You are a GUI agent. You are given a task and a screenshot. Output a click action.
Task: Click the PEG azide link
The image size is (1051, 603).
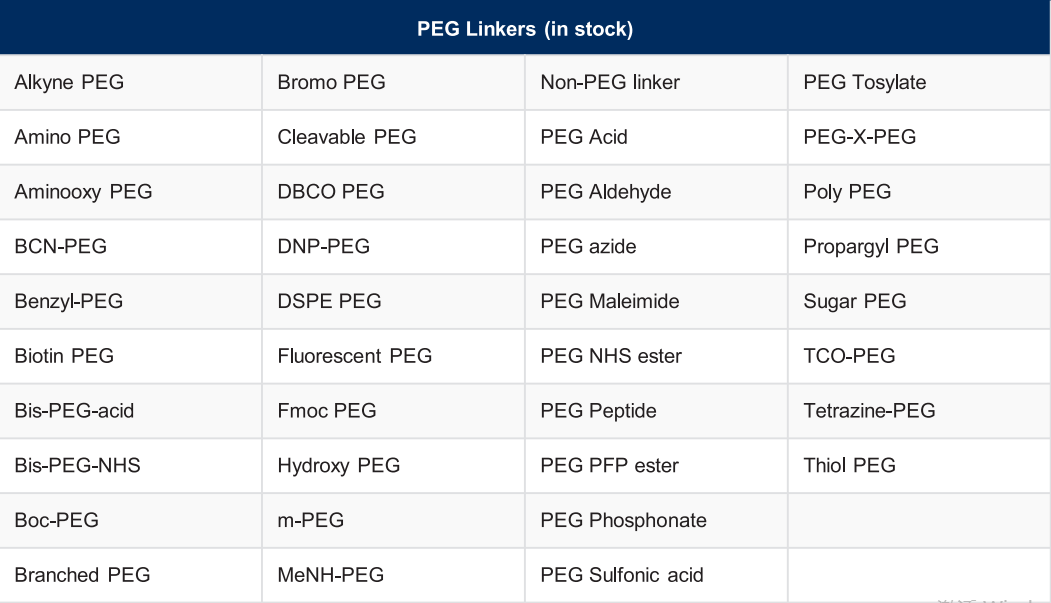click(588, 247)
